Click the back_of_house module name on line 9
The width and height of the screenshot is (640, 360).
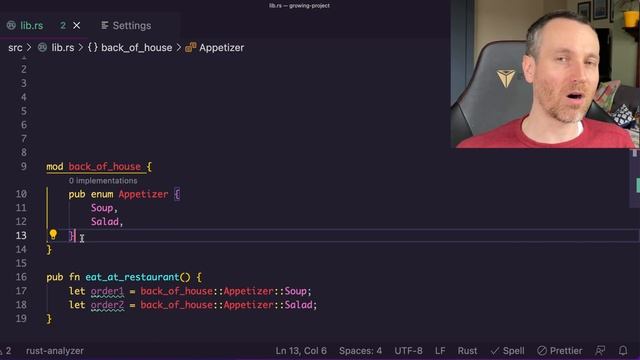click(x=104, y=167)
